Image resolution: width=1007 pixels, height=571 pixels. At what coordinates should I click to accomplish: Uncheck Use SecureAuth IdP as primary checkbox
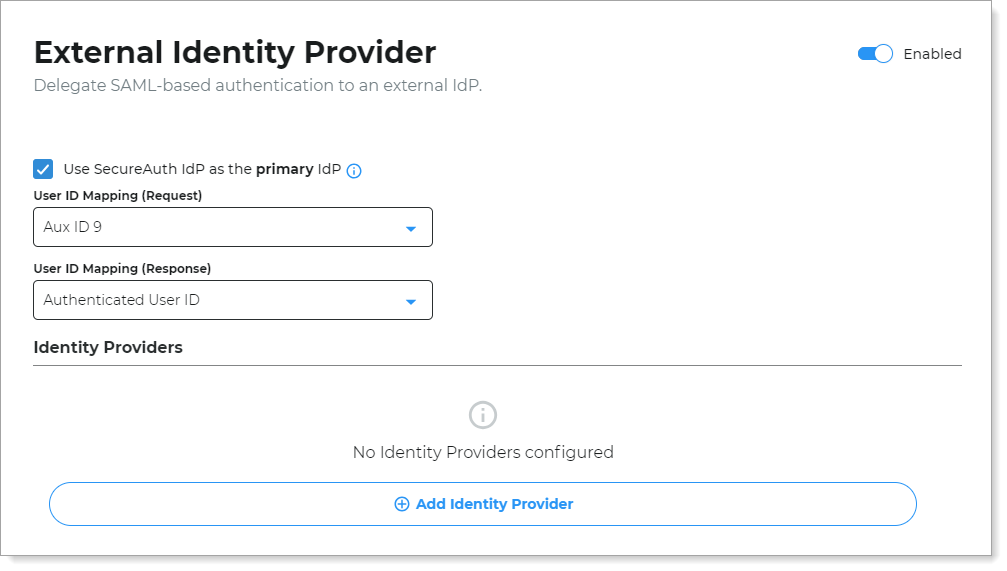43,169
